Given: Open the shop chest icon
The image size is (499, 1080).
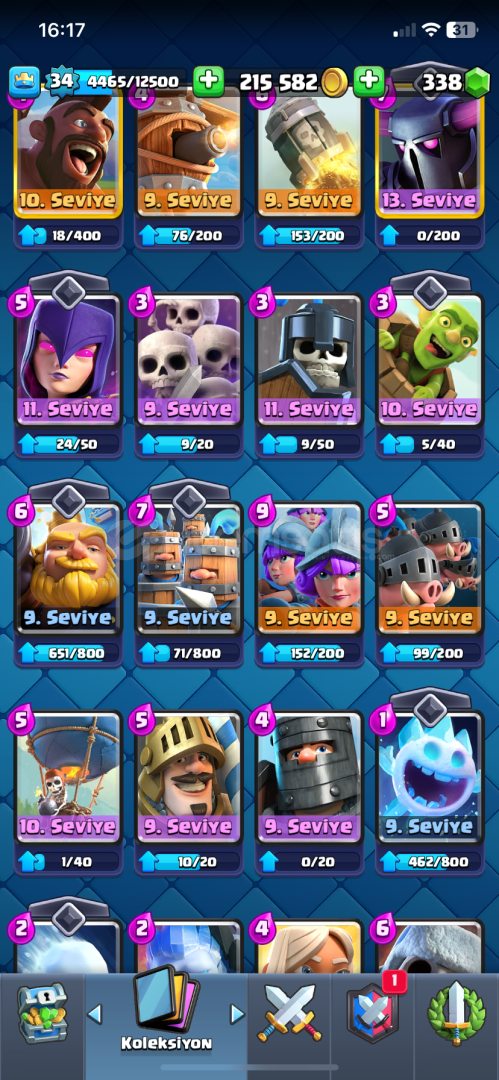Looking at the screenshot, I should (x=43, y=1012).
